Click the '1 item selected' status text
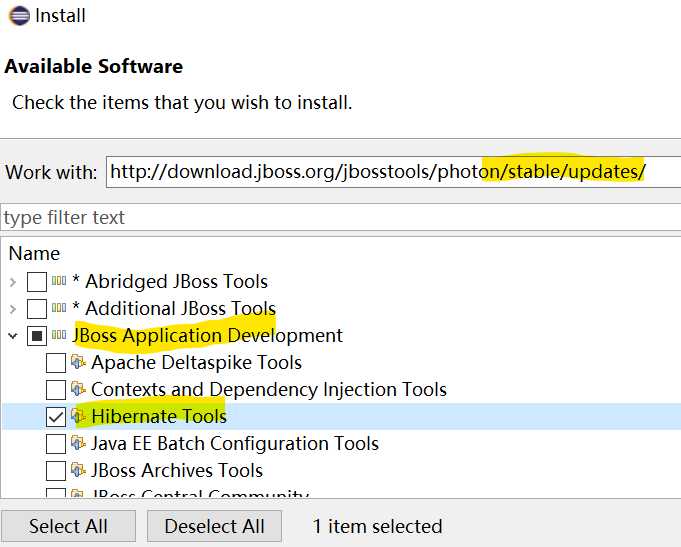The image size is (681, 547). [377, 526]
